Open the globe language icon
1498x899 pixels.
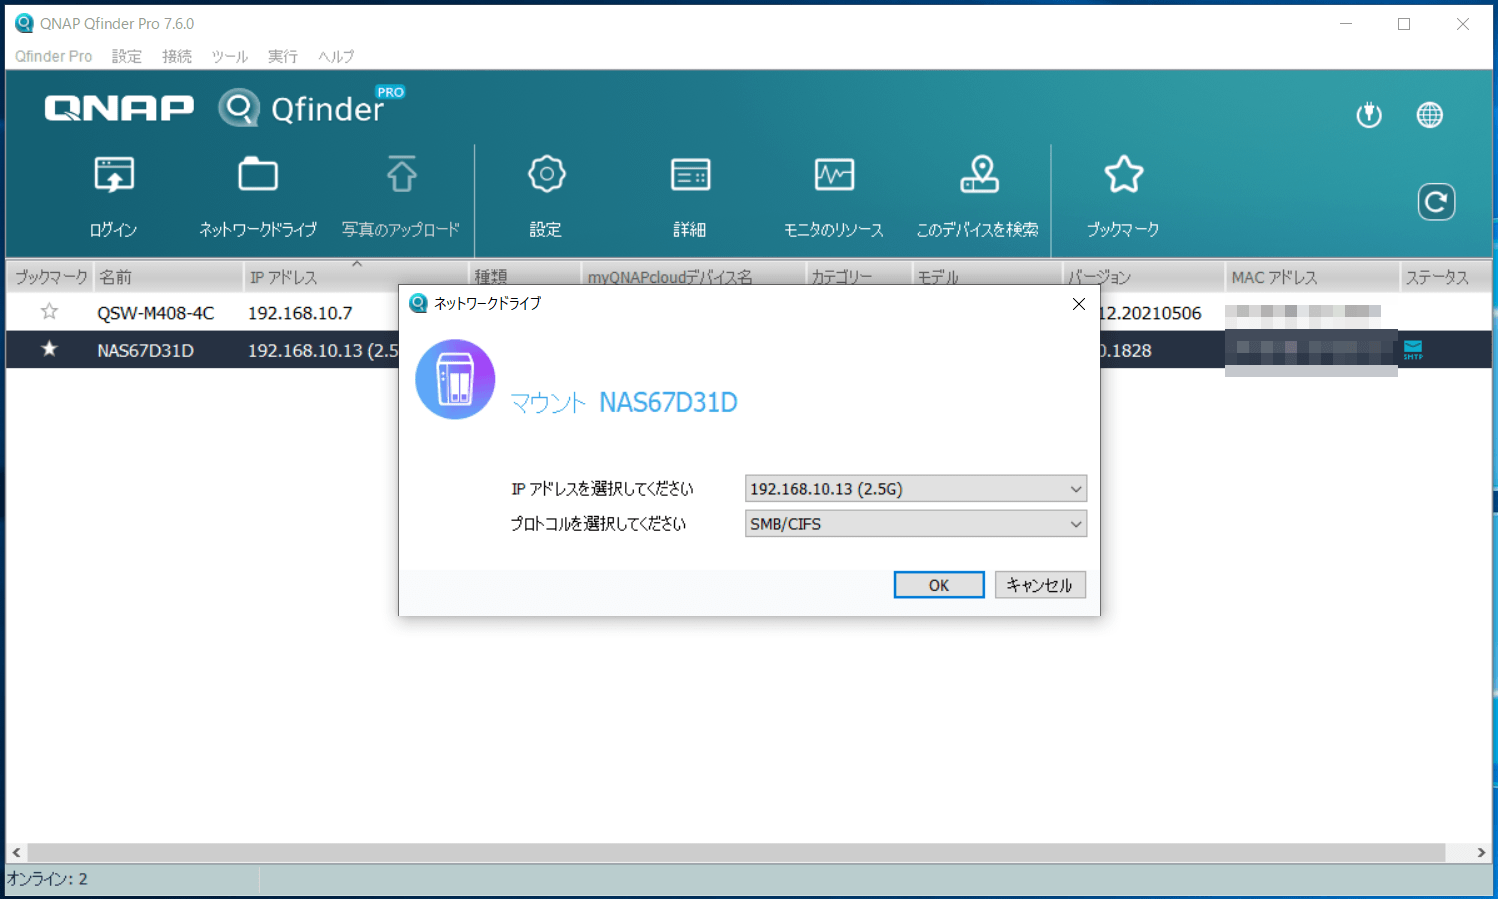pyautogui.click(x=1430, y=115)
